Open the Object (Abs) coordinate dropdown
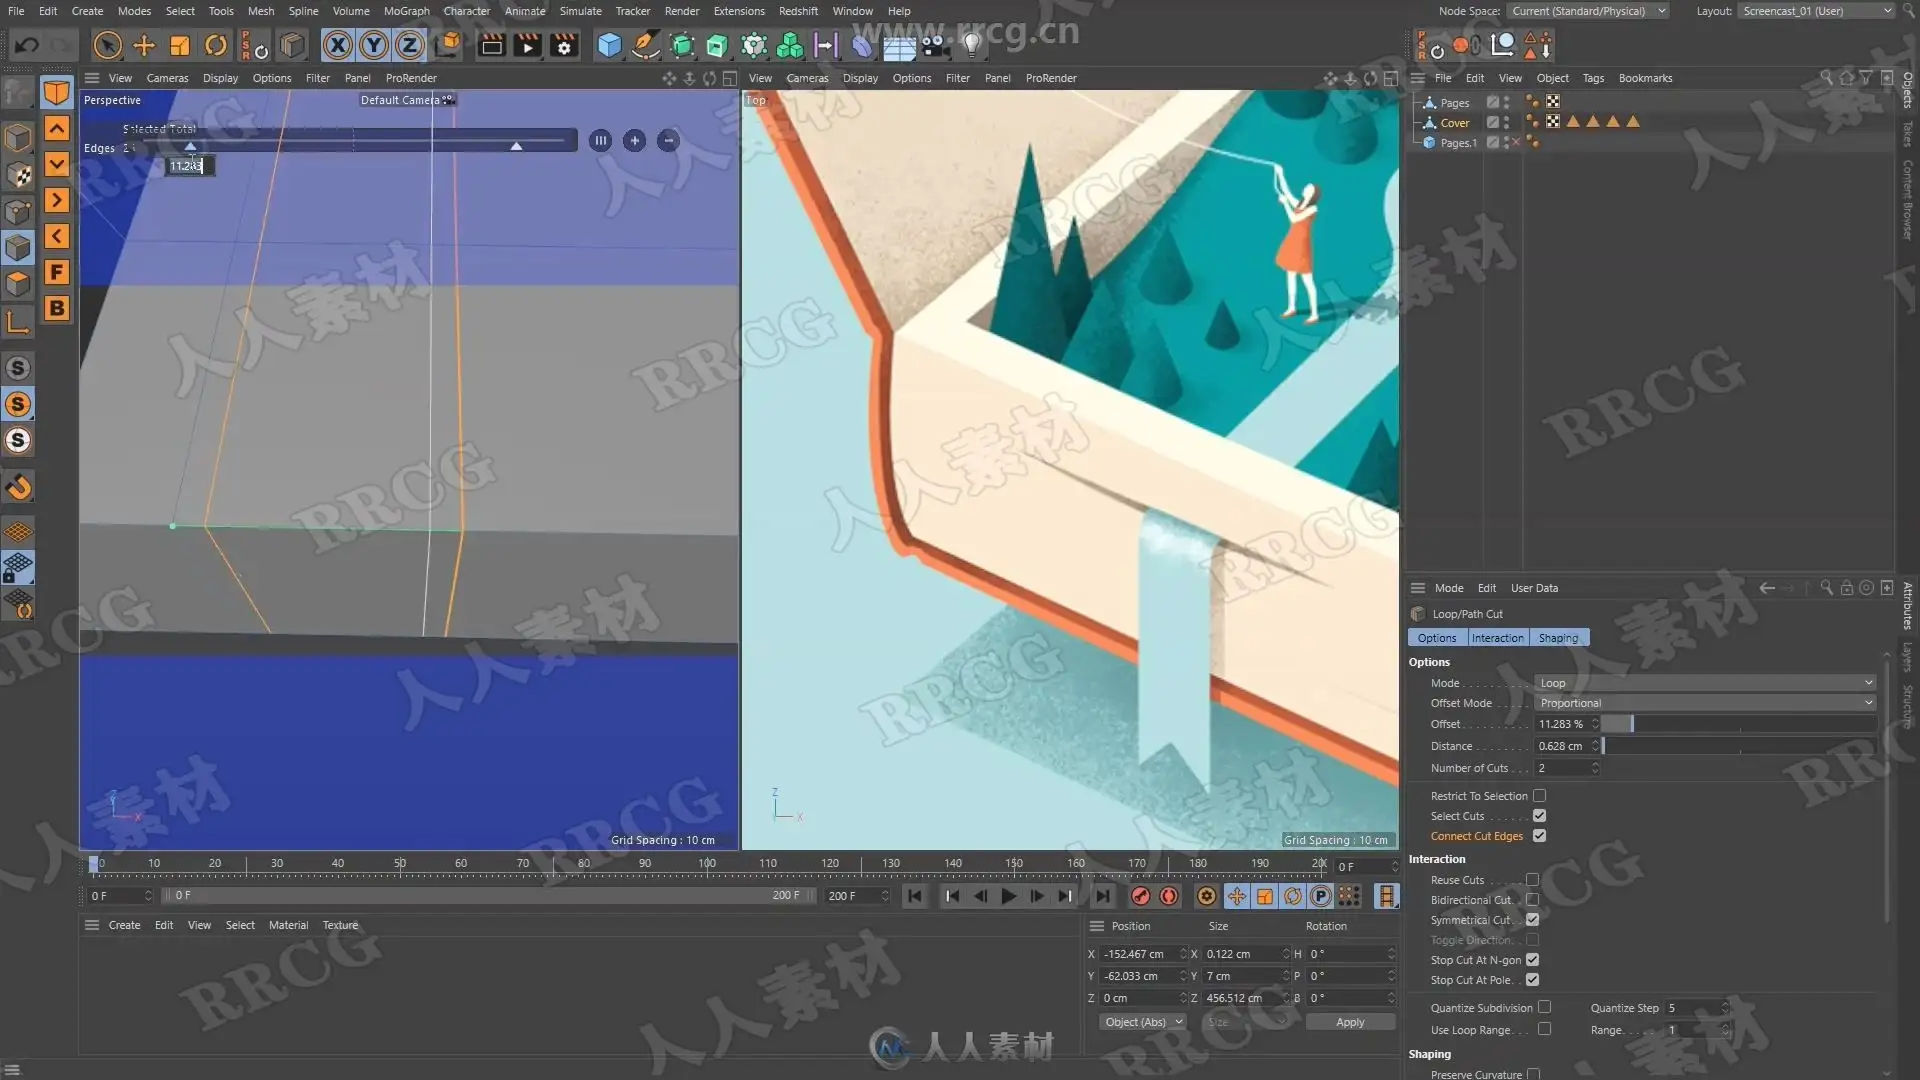The image size is (1920, 1080). (1143, 1022)
